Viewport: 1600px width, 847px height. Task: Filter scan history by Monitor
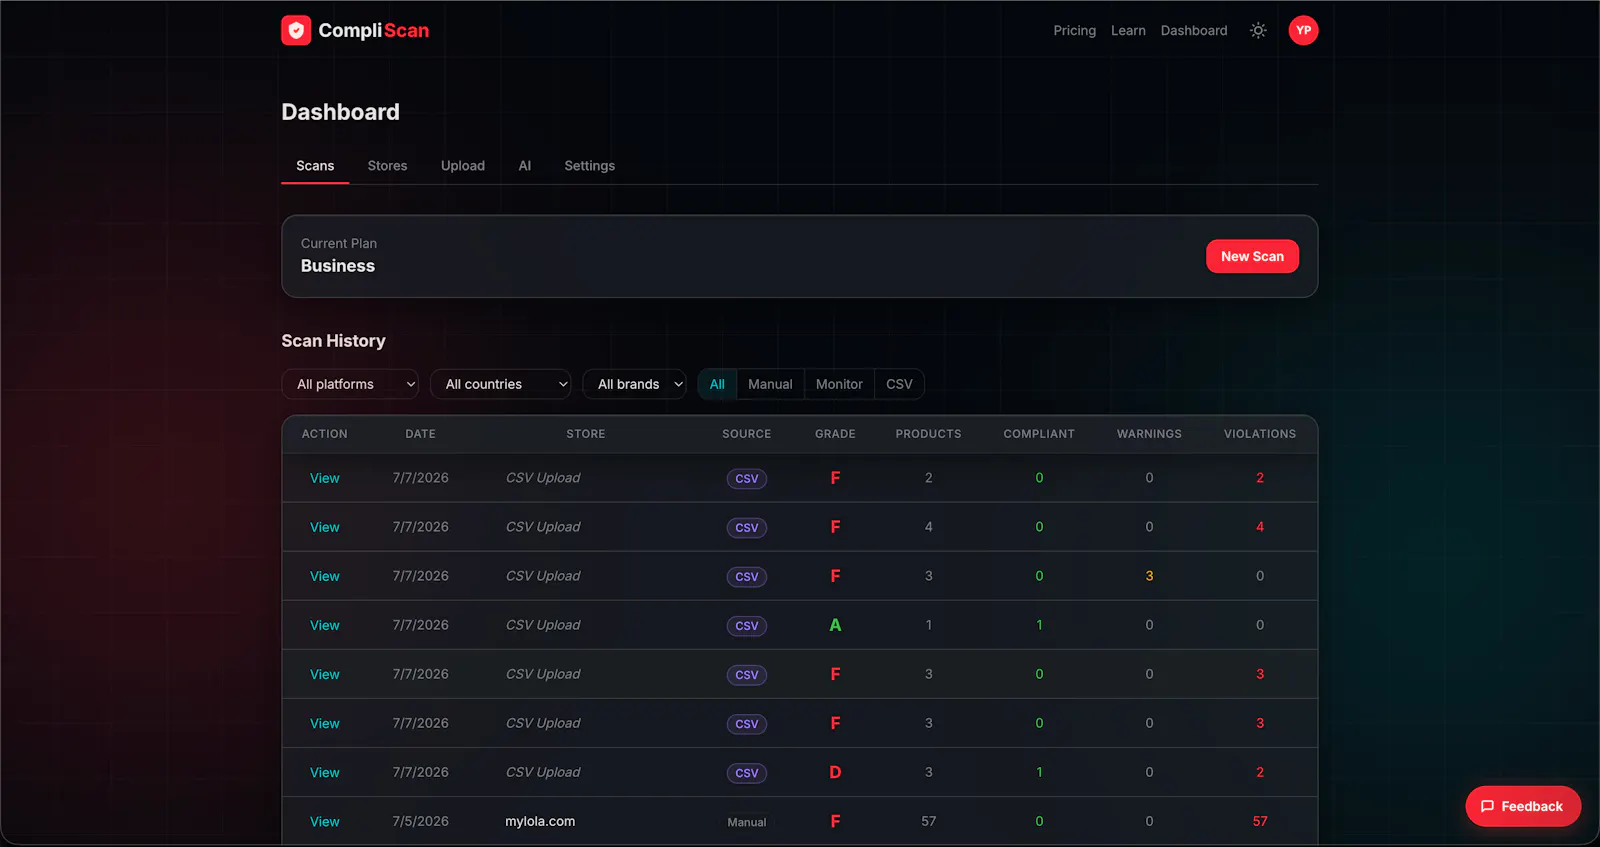839,384
